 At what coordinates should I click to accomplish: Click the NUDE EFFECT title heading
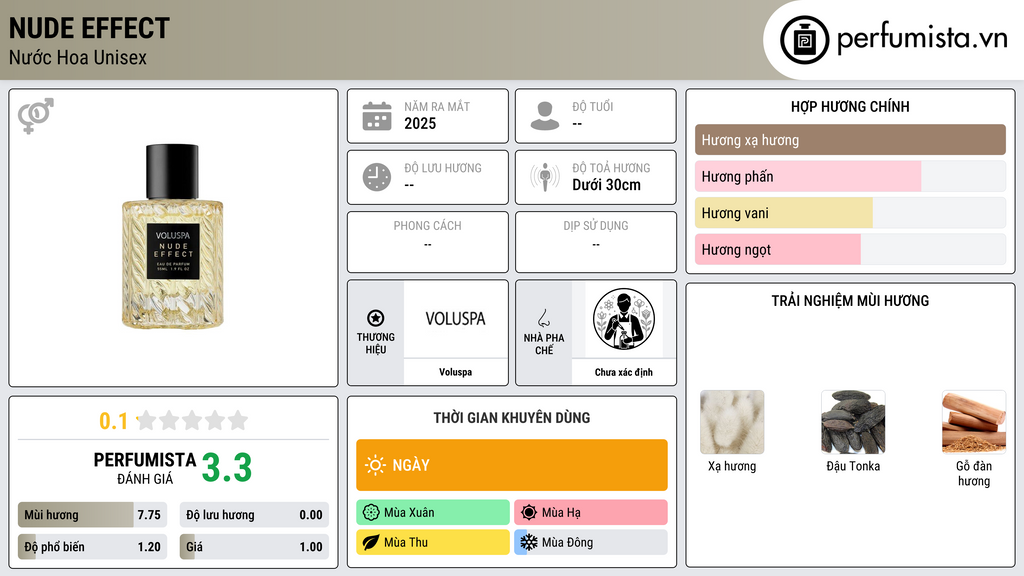[x=89, y=28]
